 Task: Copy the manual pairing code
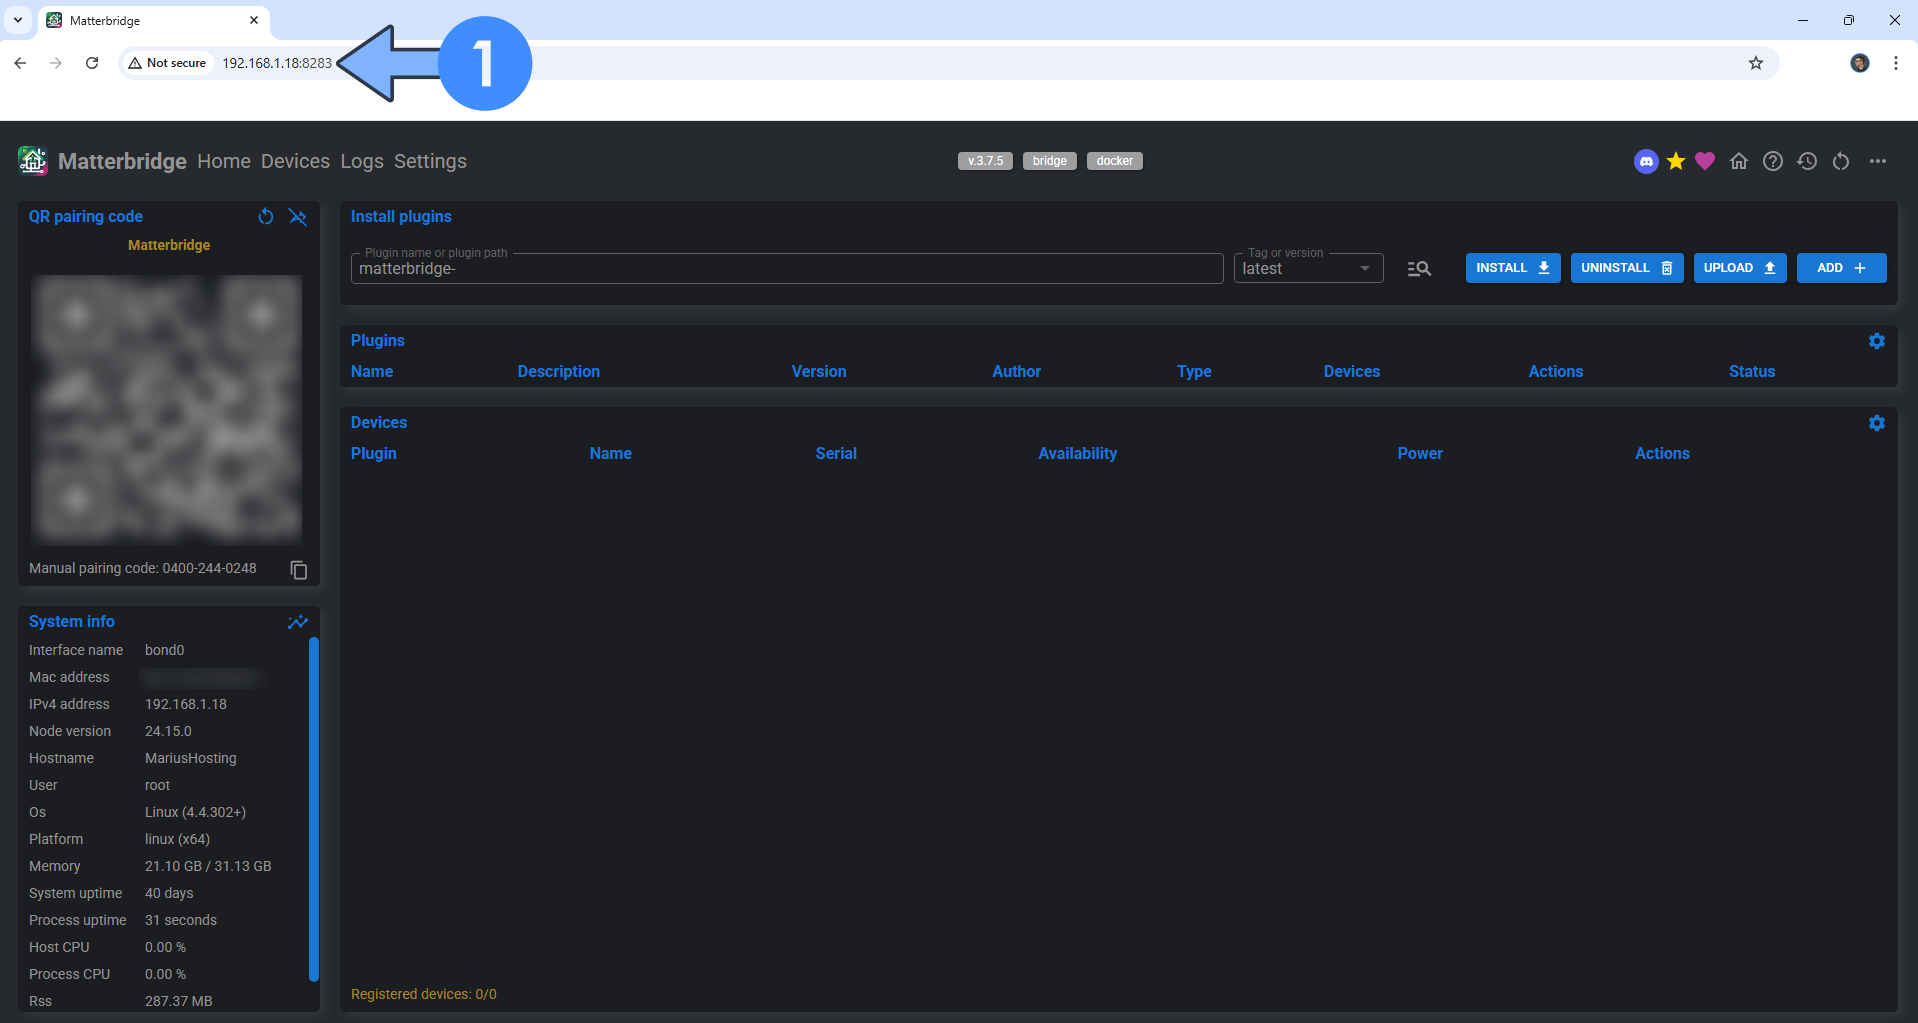(297, 569)
